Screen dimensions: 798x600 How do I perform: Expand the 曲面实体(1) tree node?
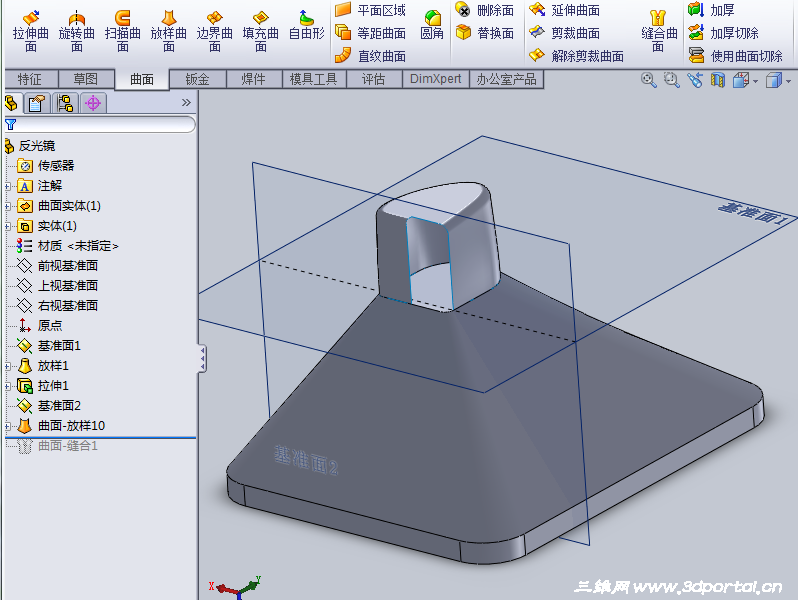[x=8, y=206]
